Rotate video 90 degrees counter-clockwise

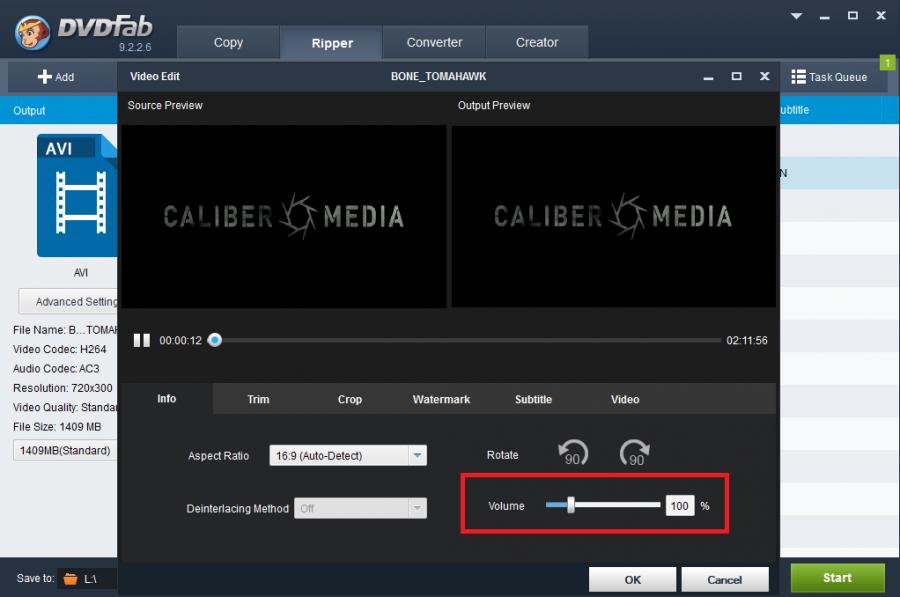point(573,455)
